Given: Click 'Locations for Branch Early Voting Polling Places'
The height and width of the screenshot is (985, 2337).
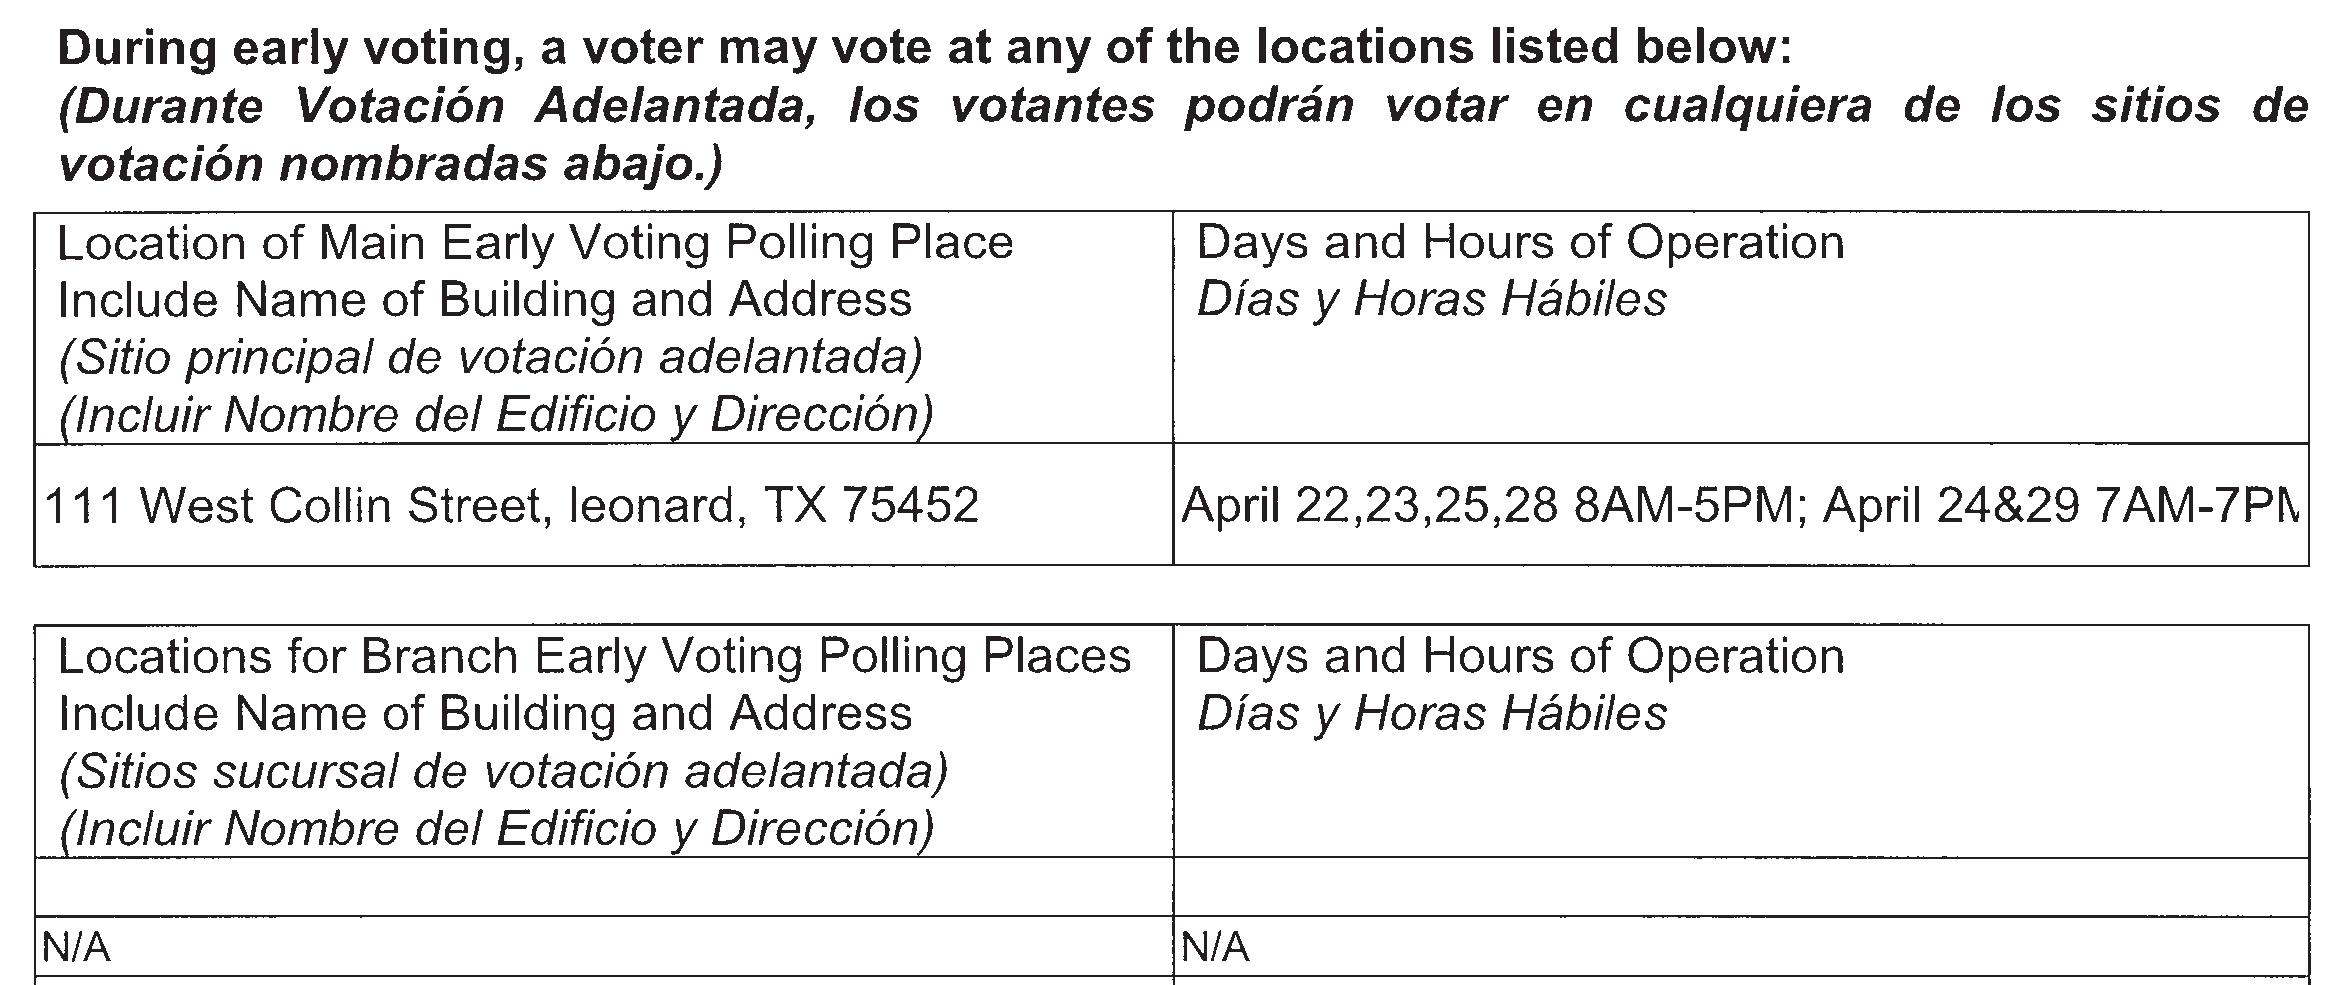Looking at the screenshot, I should pyautogui.click(x=594, y=656).
